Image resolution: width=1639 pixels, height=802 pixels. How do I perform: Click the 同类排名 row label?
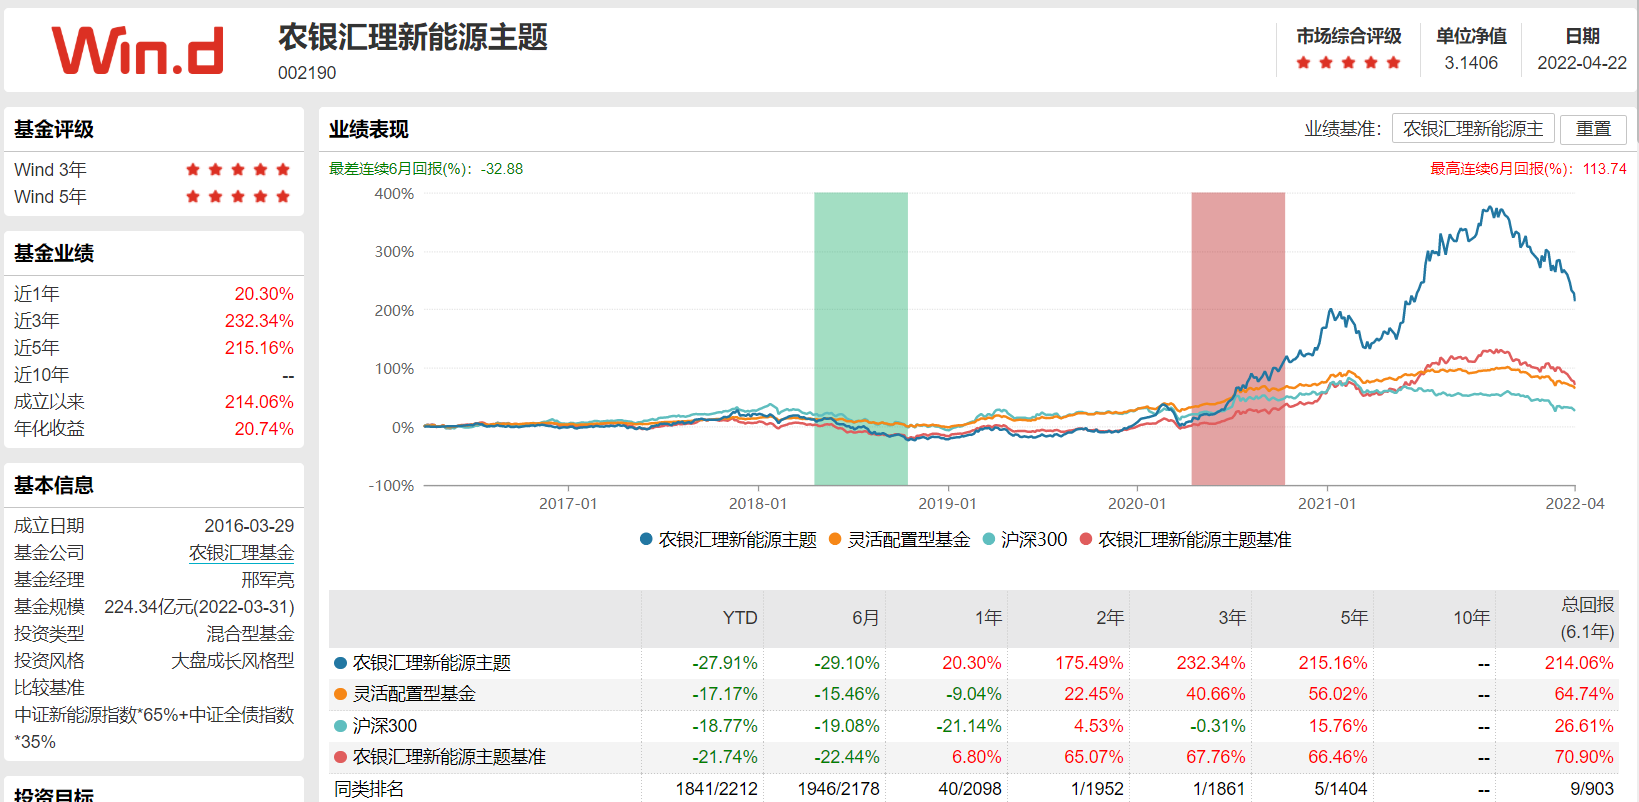369,789
